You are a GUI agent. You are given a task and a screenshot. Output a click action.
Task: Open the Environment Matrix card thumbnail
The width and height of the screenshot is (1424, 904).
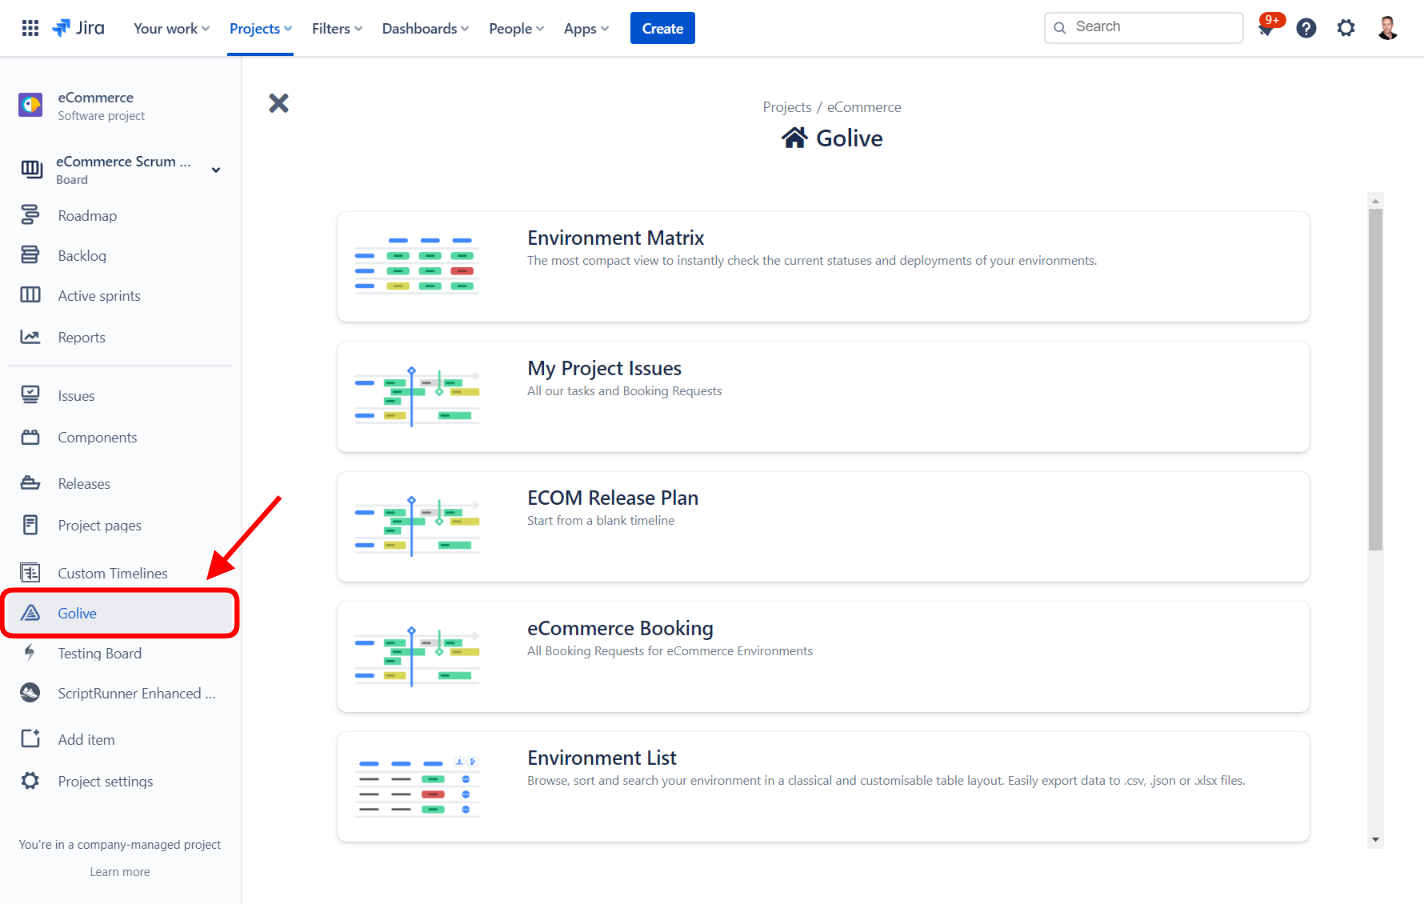[416, 266]
